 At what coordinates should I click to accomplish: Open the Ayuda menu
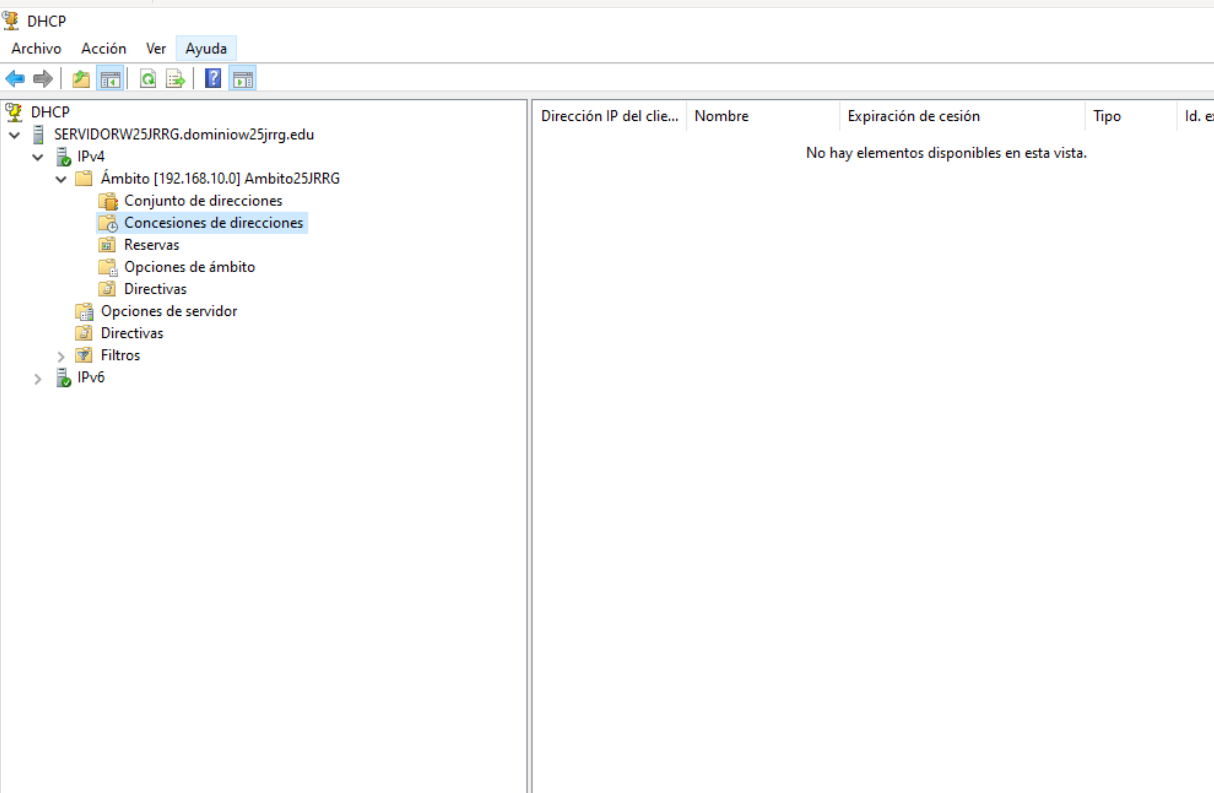pyautogui.click(x=206, y=48)
